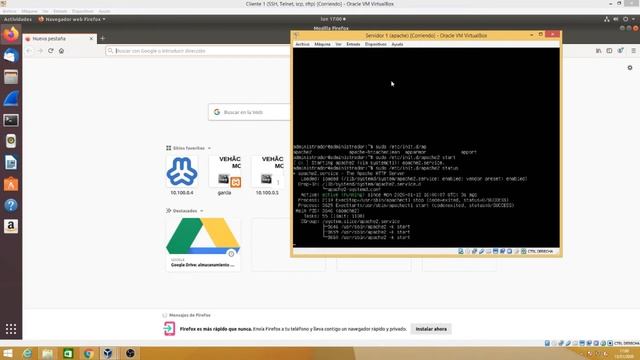Open Internet Explorer from Windows taskbar
640x360 pixels.
coord(27,353)
